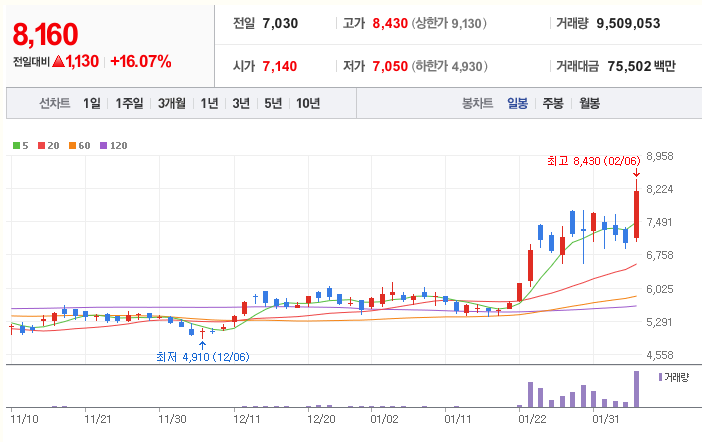Click the orange 60-day moving average swatch
Image resolution: width=702 pixels, height=442 pixels.
[x=73, y=146]
